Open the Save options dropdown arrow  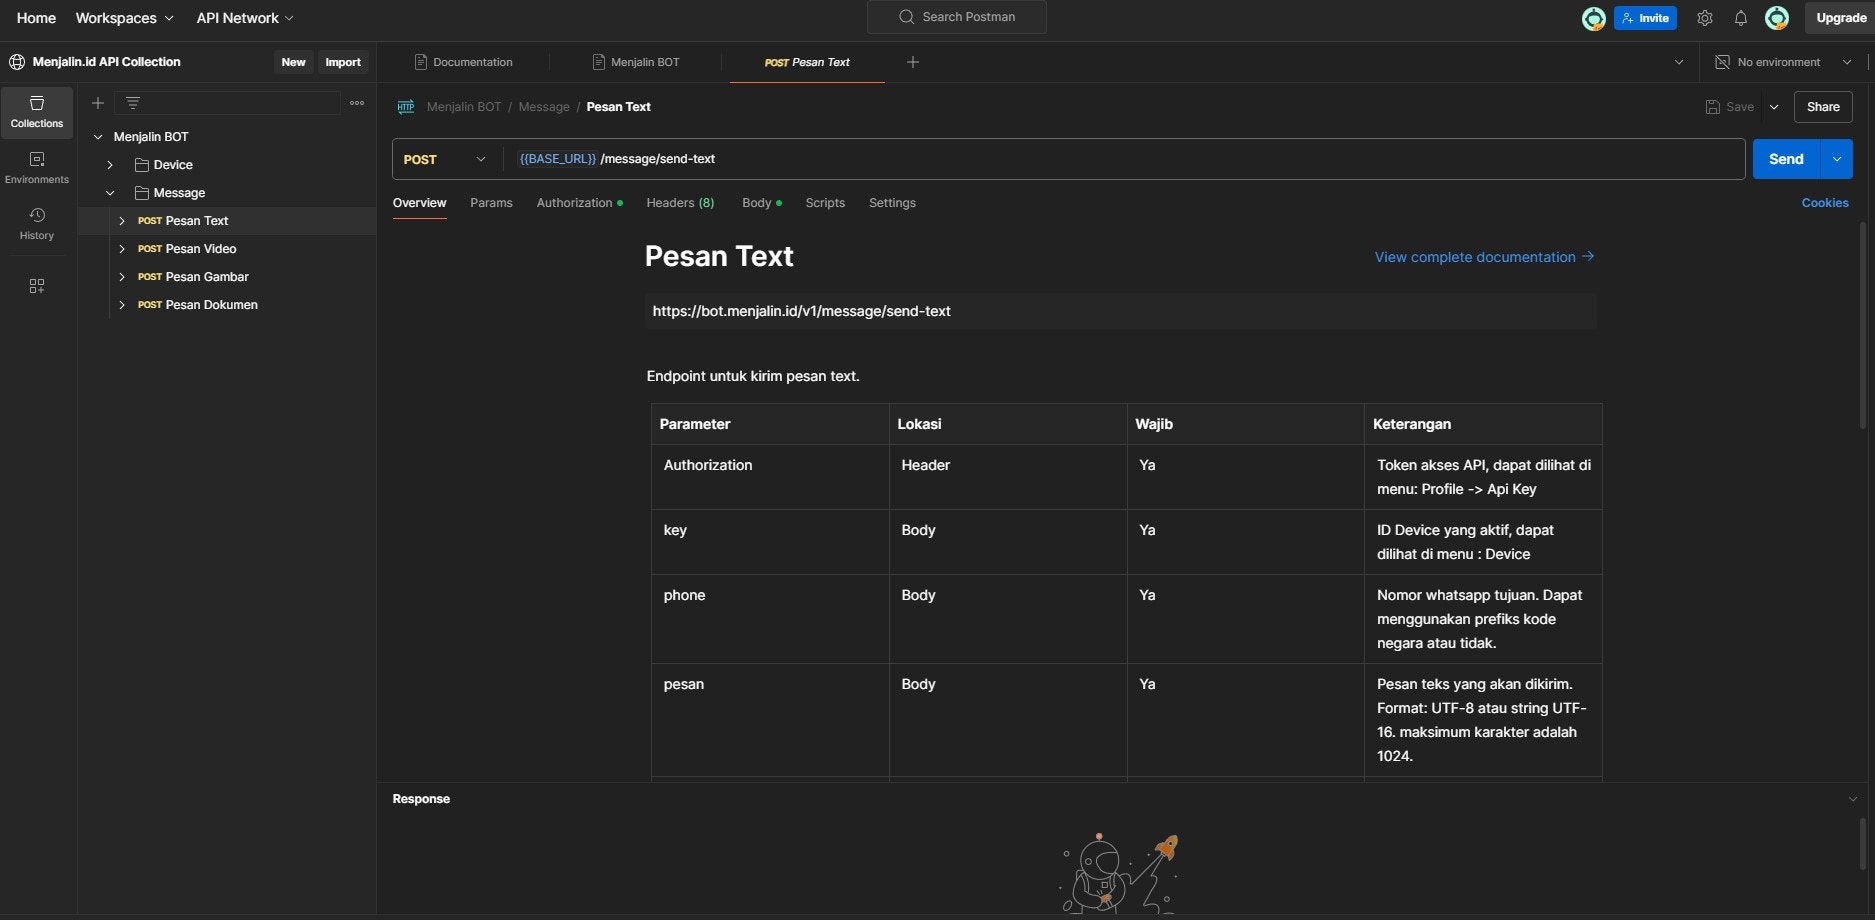coord(1774,107)
